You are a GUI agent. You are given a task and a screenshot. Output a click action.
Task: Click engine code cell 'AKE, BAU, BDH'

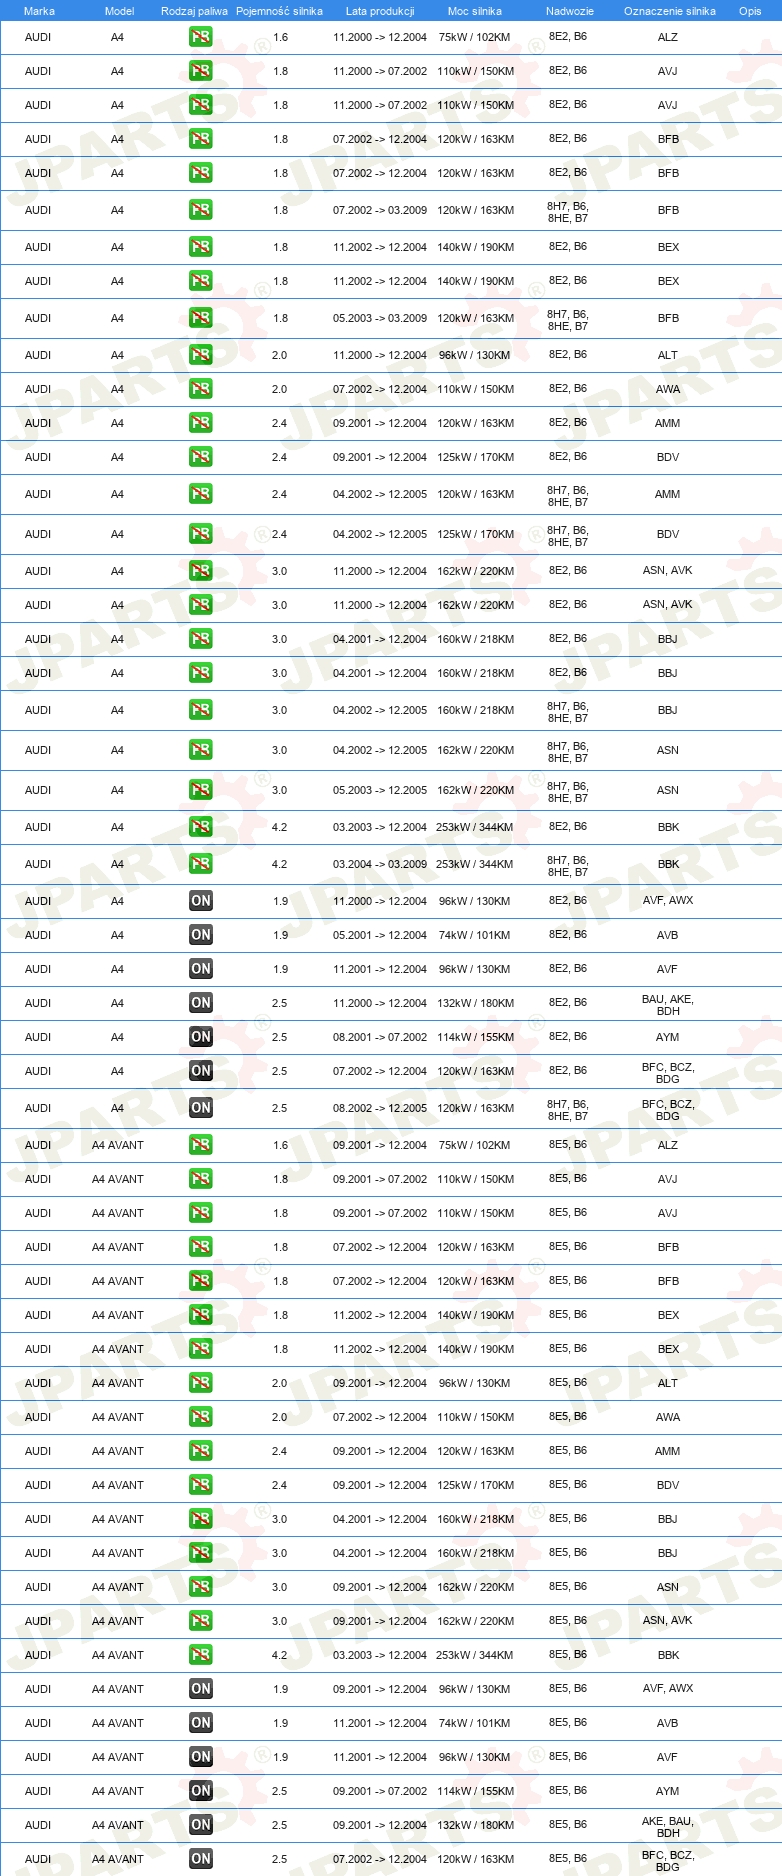coord(668,1827)
